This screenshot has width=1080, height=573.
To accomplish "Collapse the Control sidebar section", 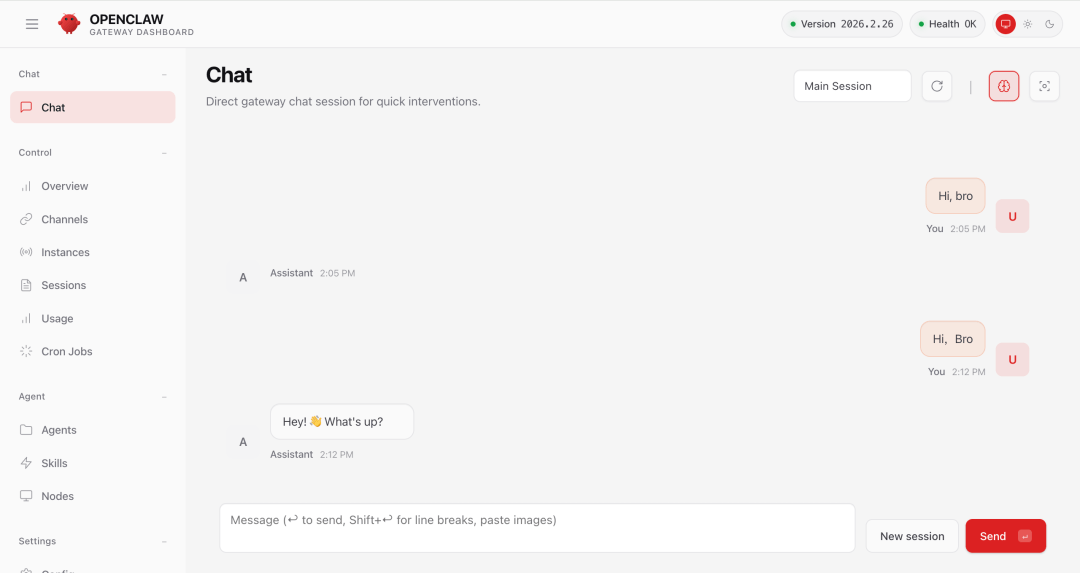I will [164, 153].
